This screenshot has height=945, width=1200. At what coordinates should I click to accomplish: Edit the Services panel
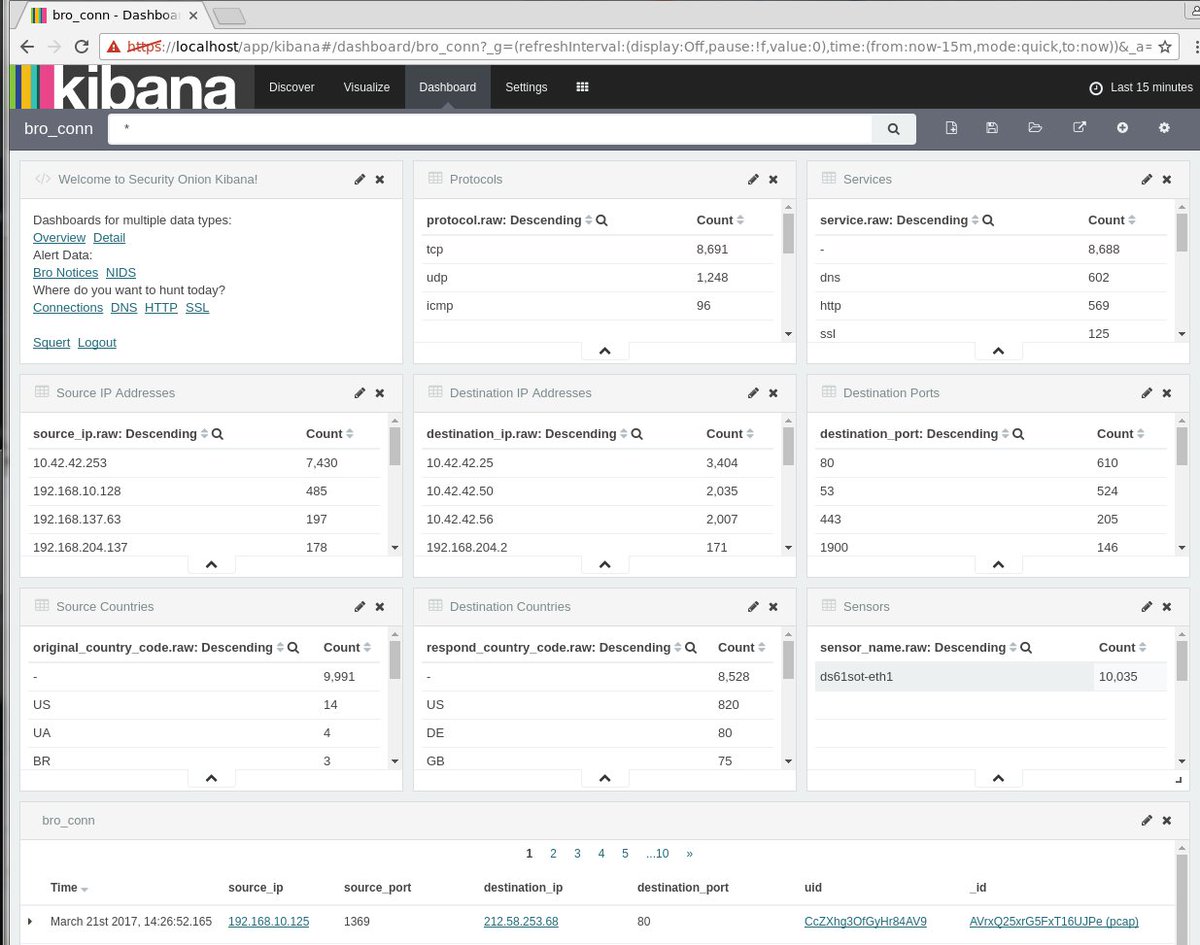pyautogui.click(x=1146, y=179)
